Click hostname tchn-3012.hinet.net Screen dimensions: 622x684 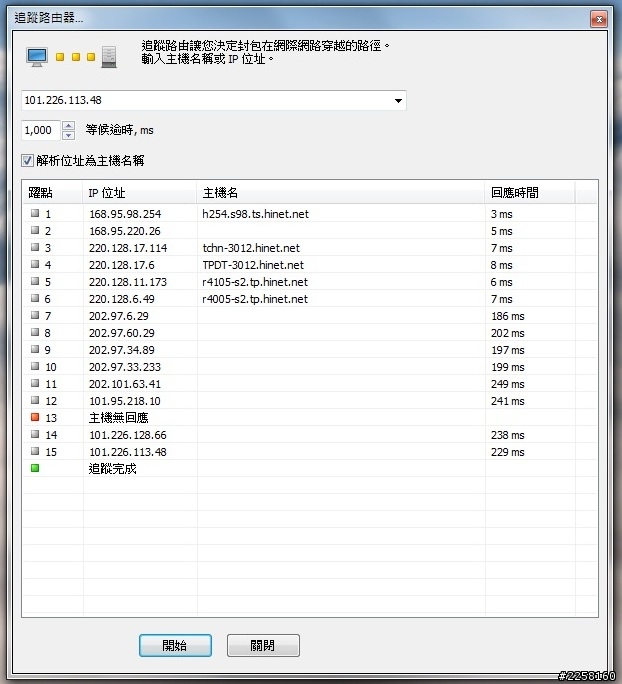(x=251, y=248)
